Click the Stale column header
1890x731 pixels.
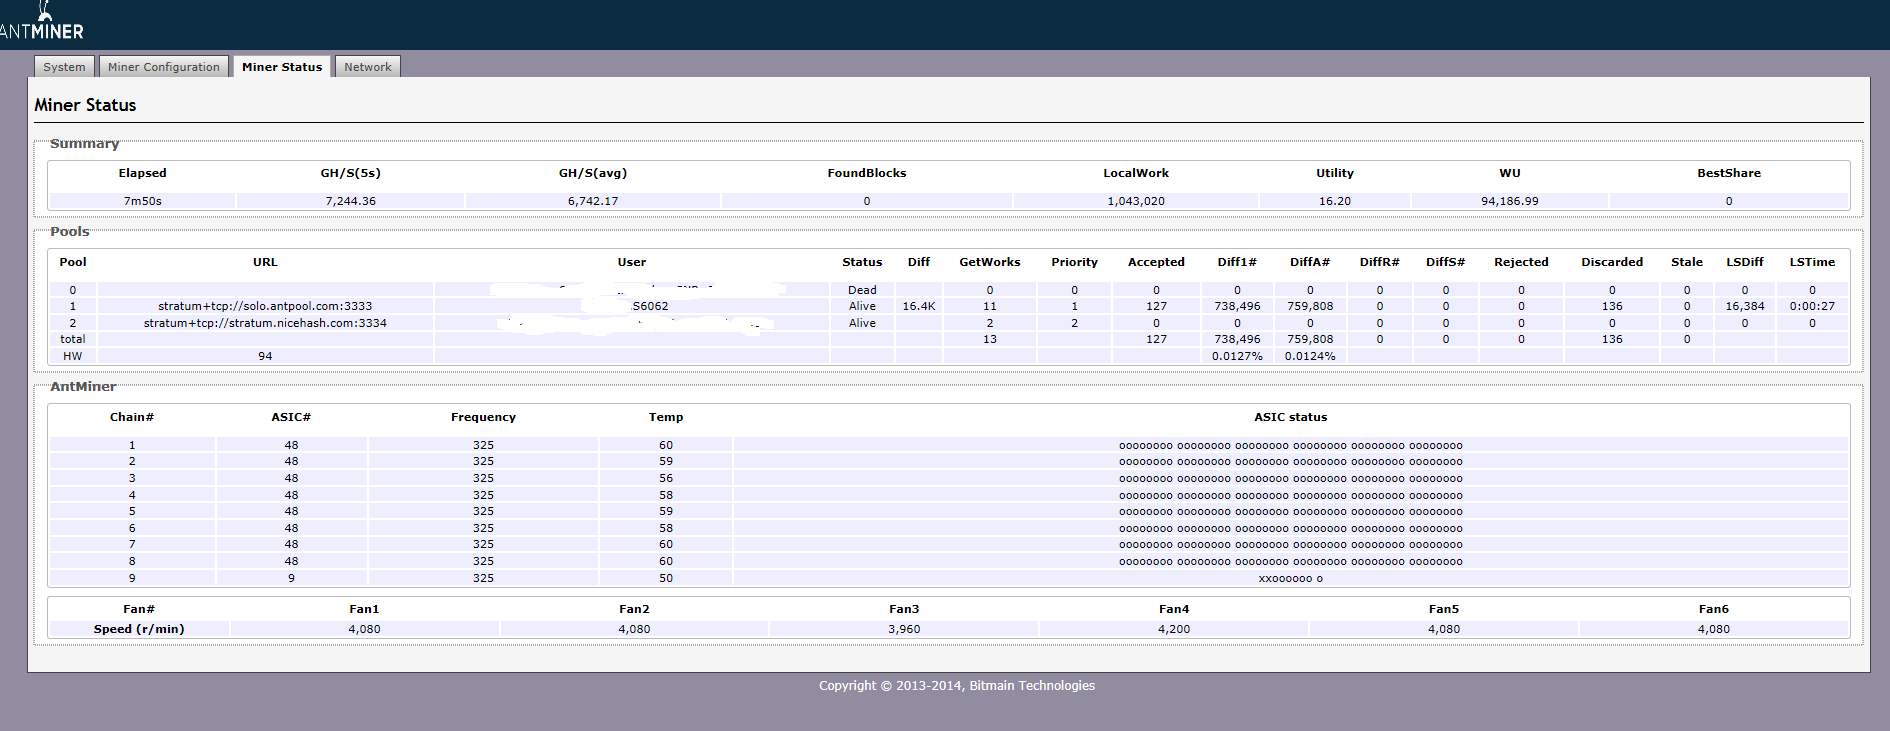coord(1687,262)
